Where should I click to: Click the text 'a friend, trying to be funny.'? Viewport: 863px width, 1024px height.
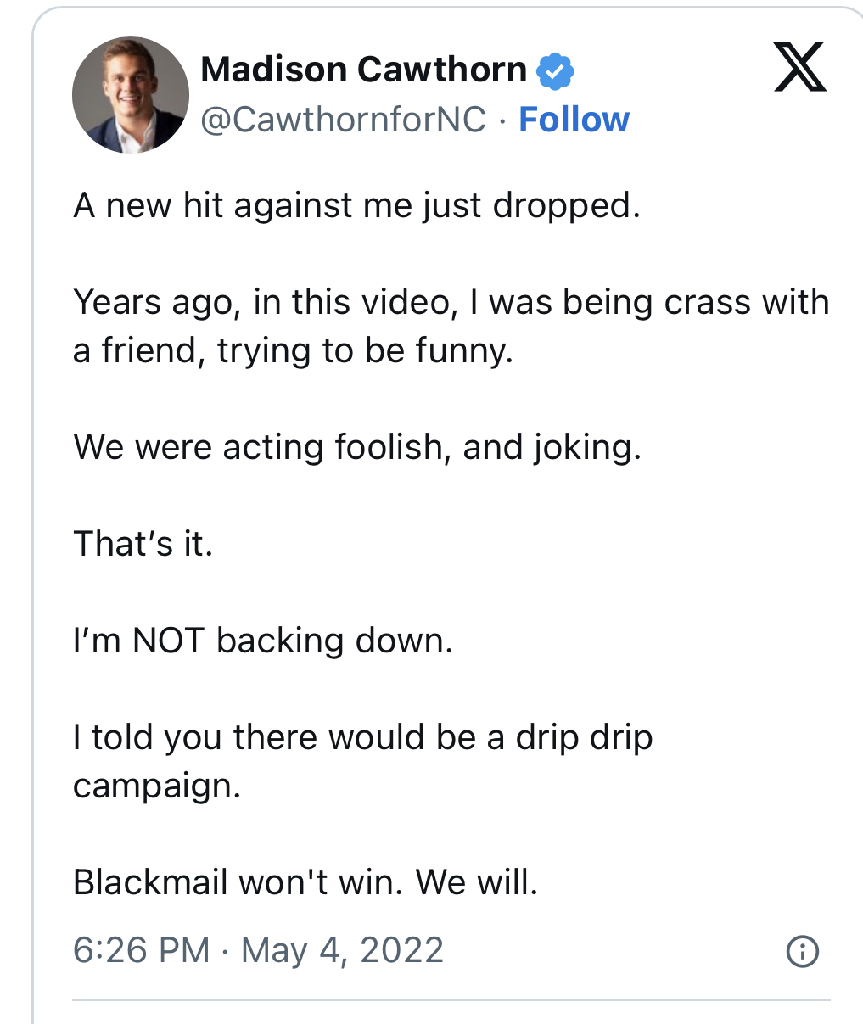click(x=293, y=351)
